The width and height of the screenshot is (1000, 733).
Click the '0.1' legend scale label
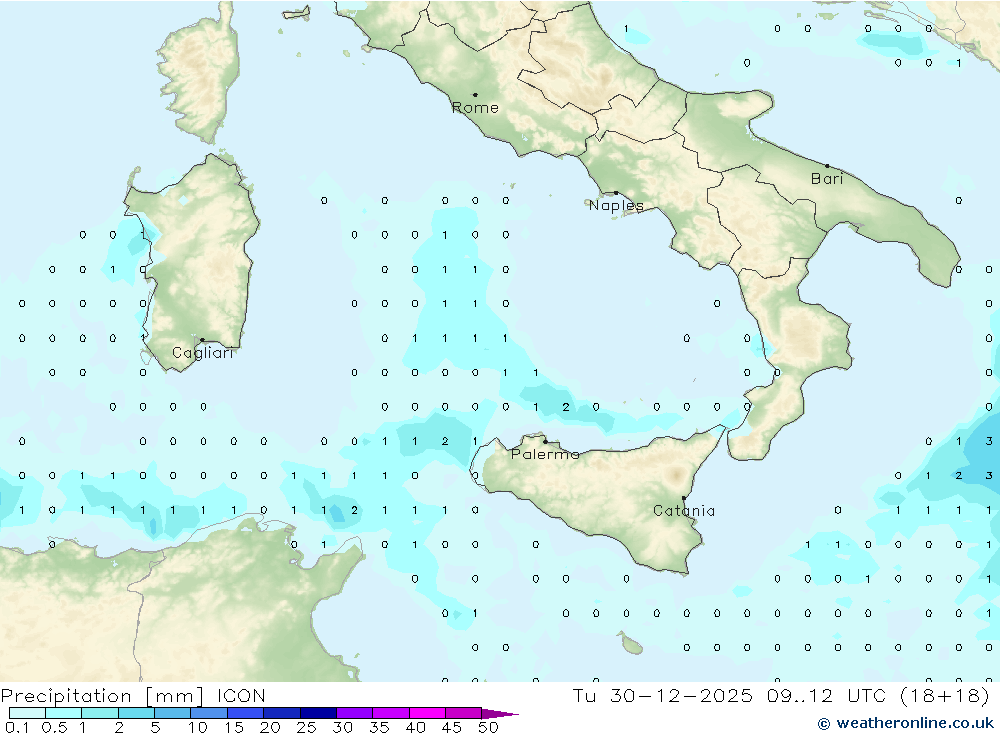click(17, 727)
